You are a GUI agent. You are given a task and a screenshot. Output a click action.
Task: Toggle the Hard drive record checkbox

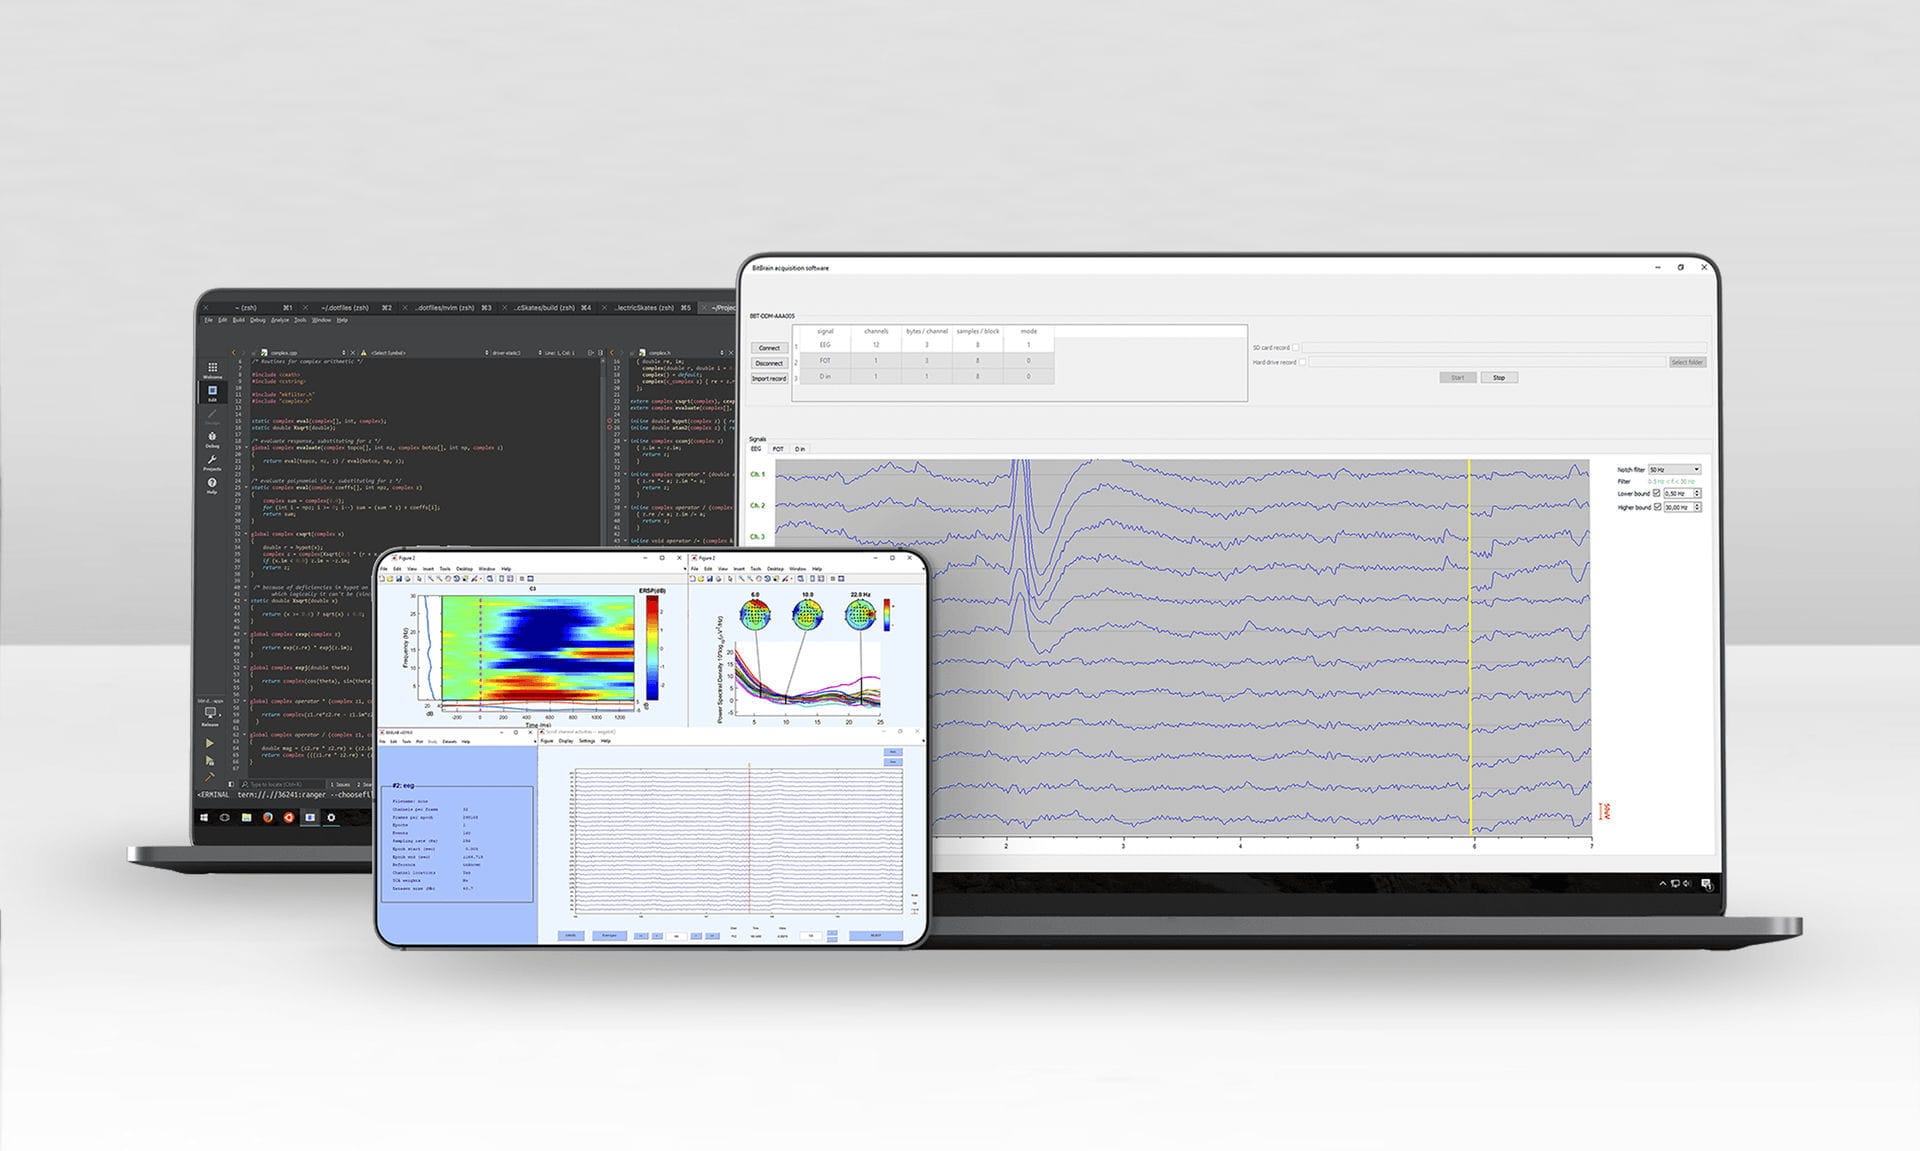(x=1302, y=362)
